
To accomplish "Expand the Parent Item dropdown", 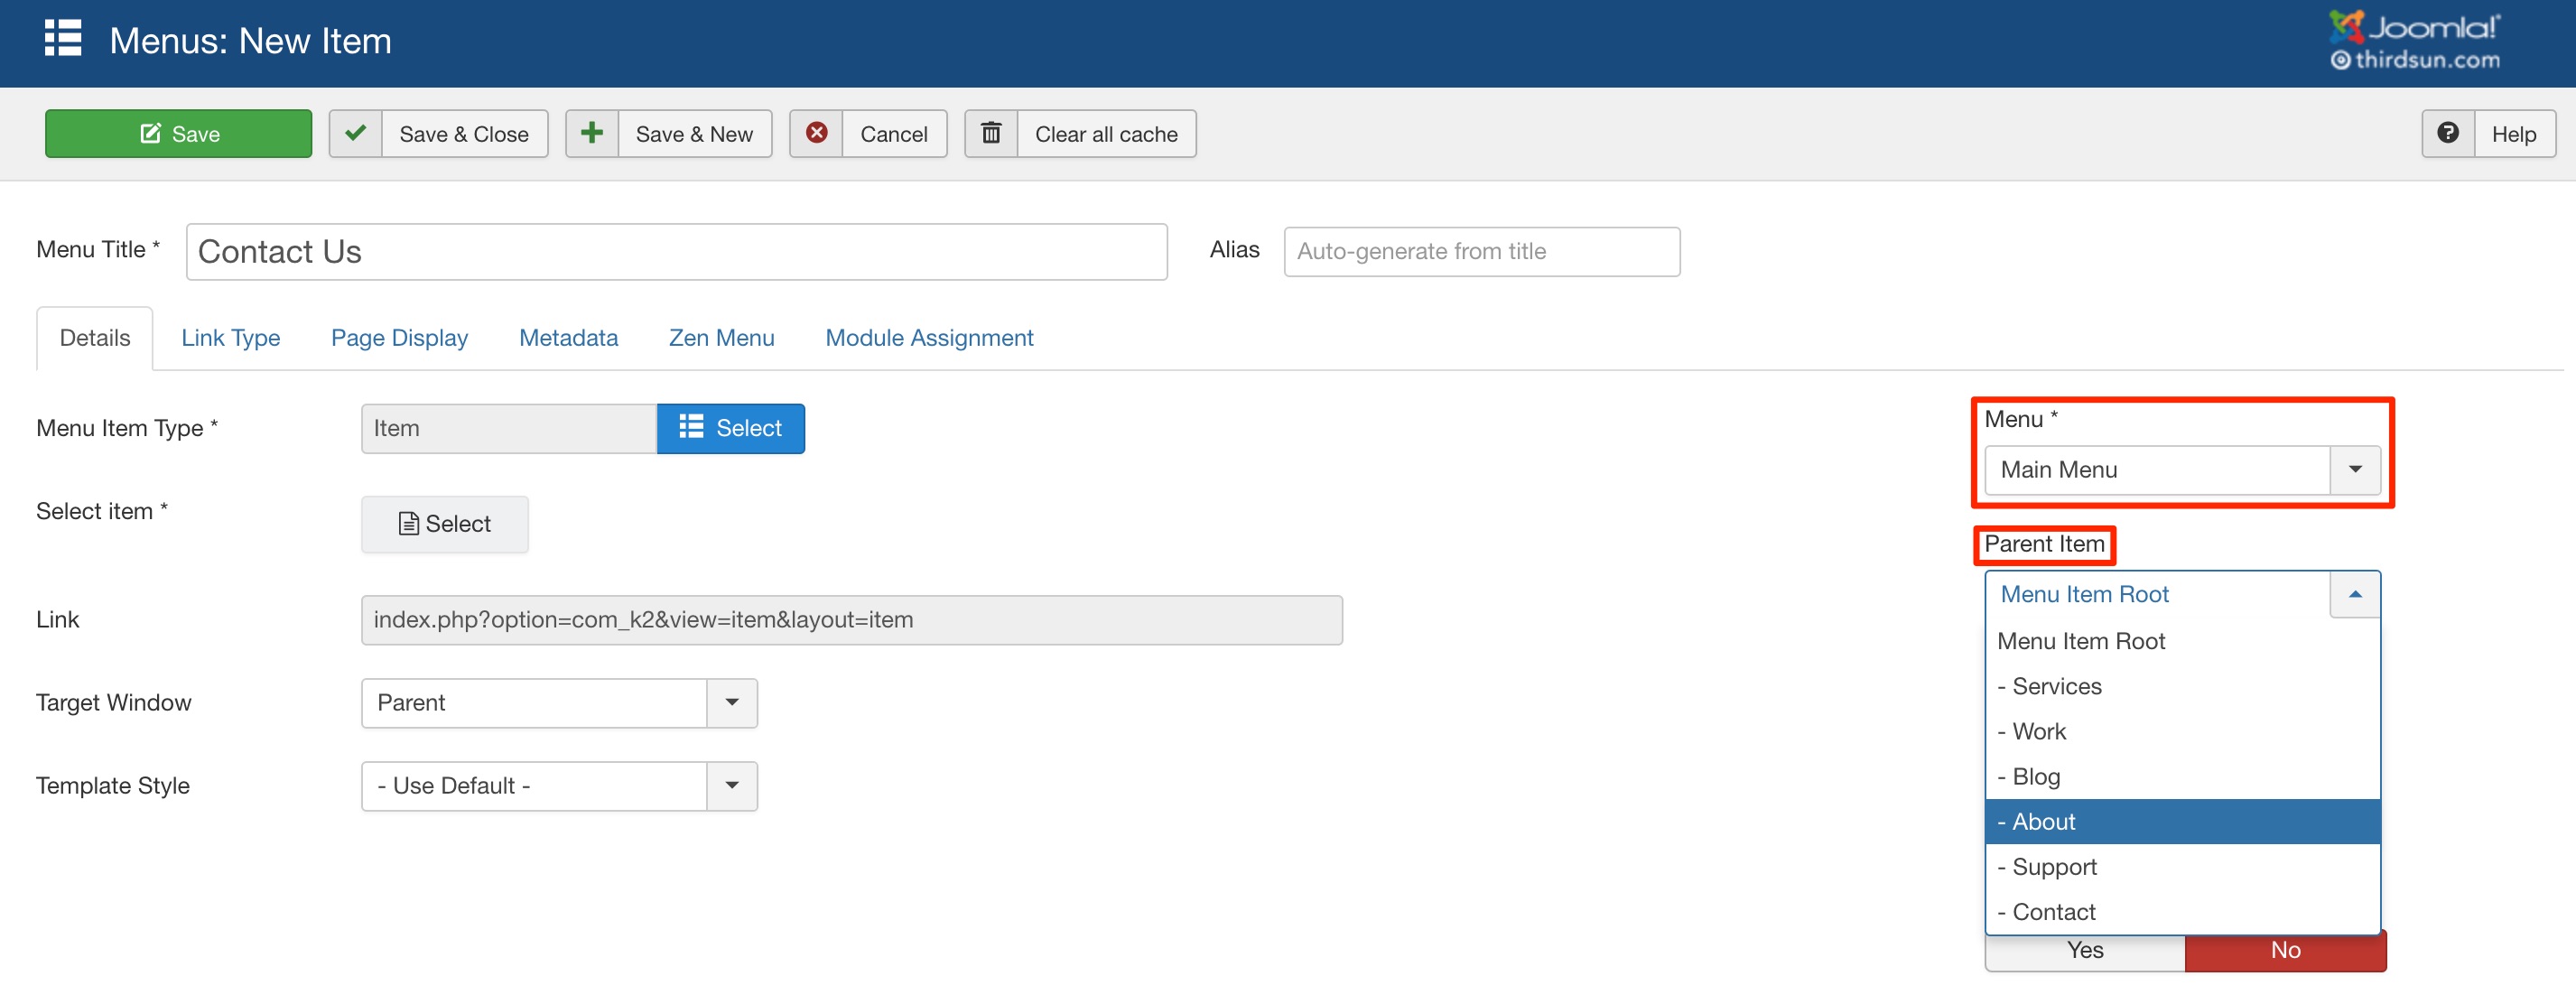I will (2353, 593).
